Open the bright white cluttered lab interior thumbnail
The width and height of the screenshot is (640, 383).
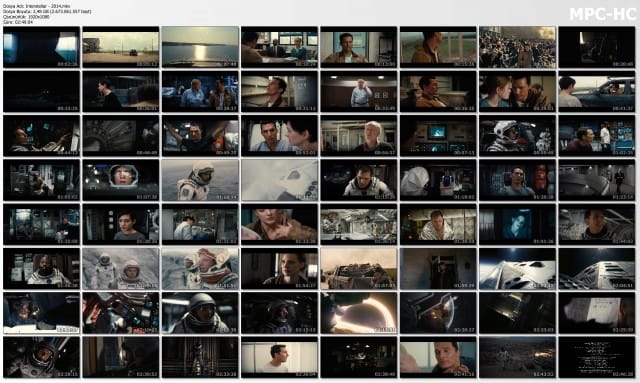(358, 225)
